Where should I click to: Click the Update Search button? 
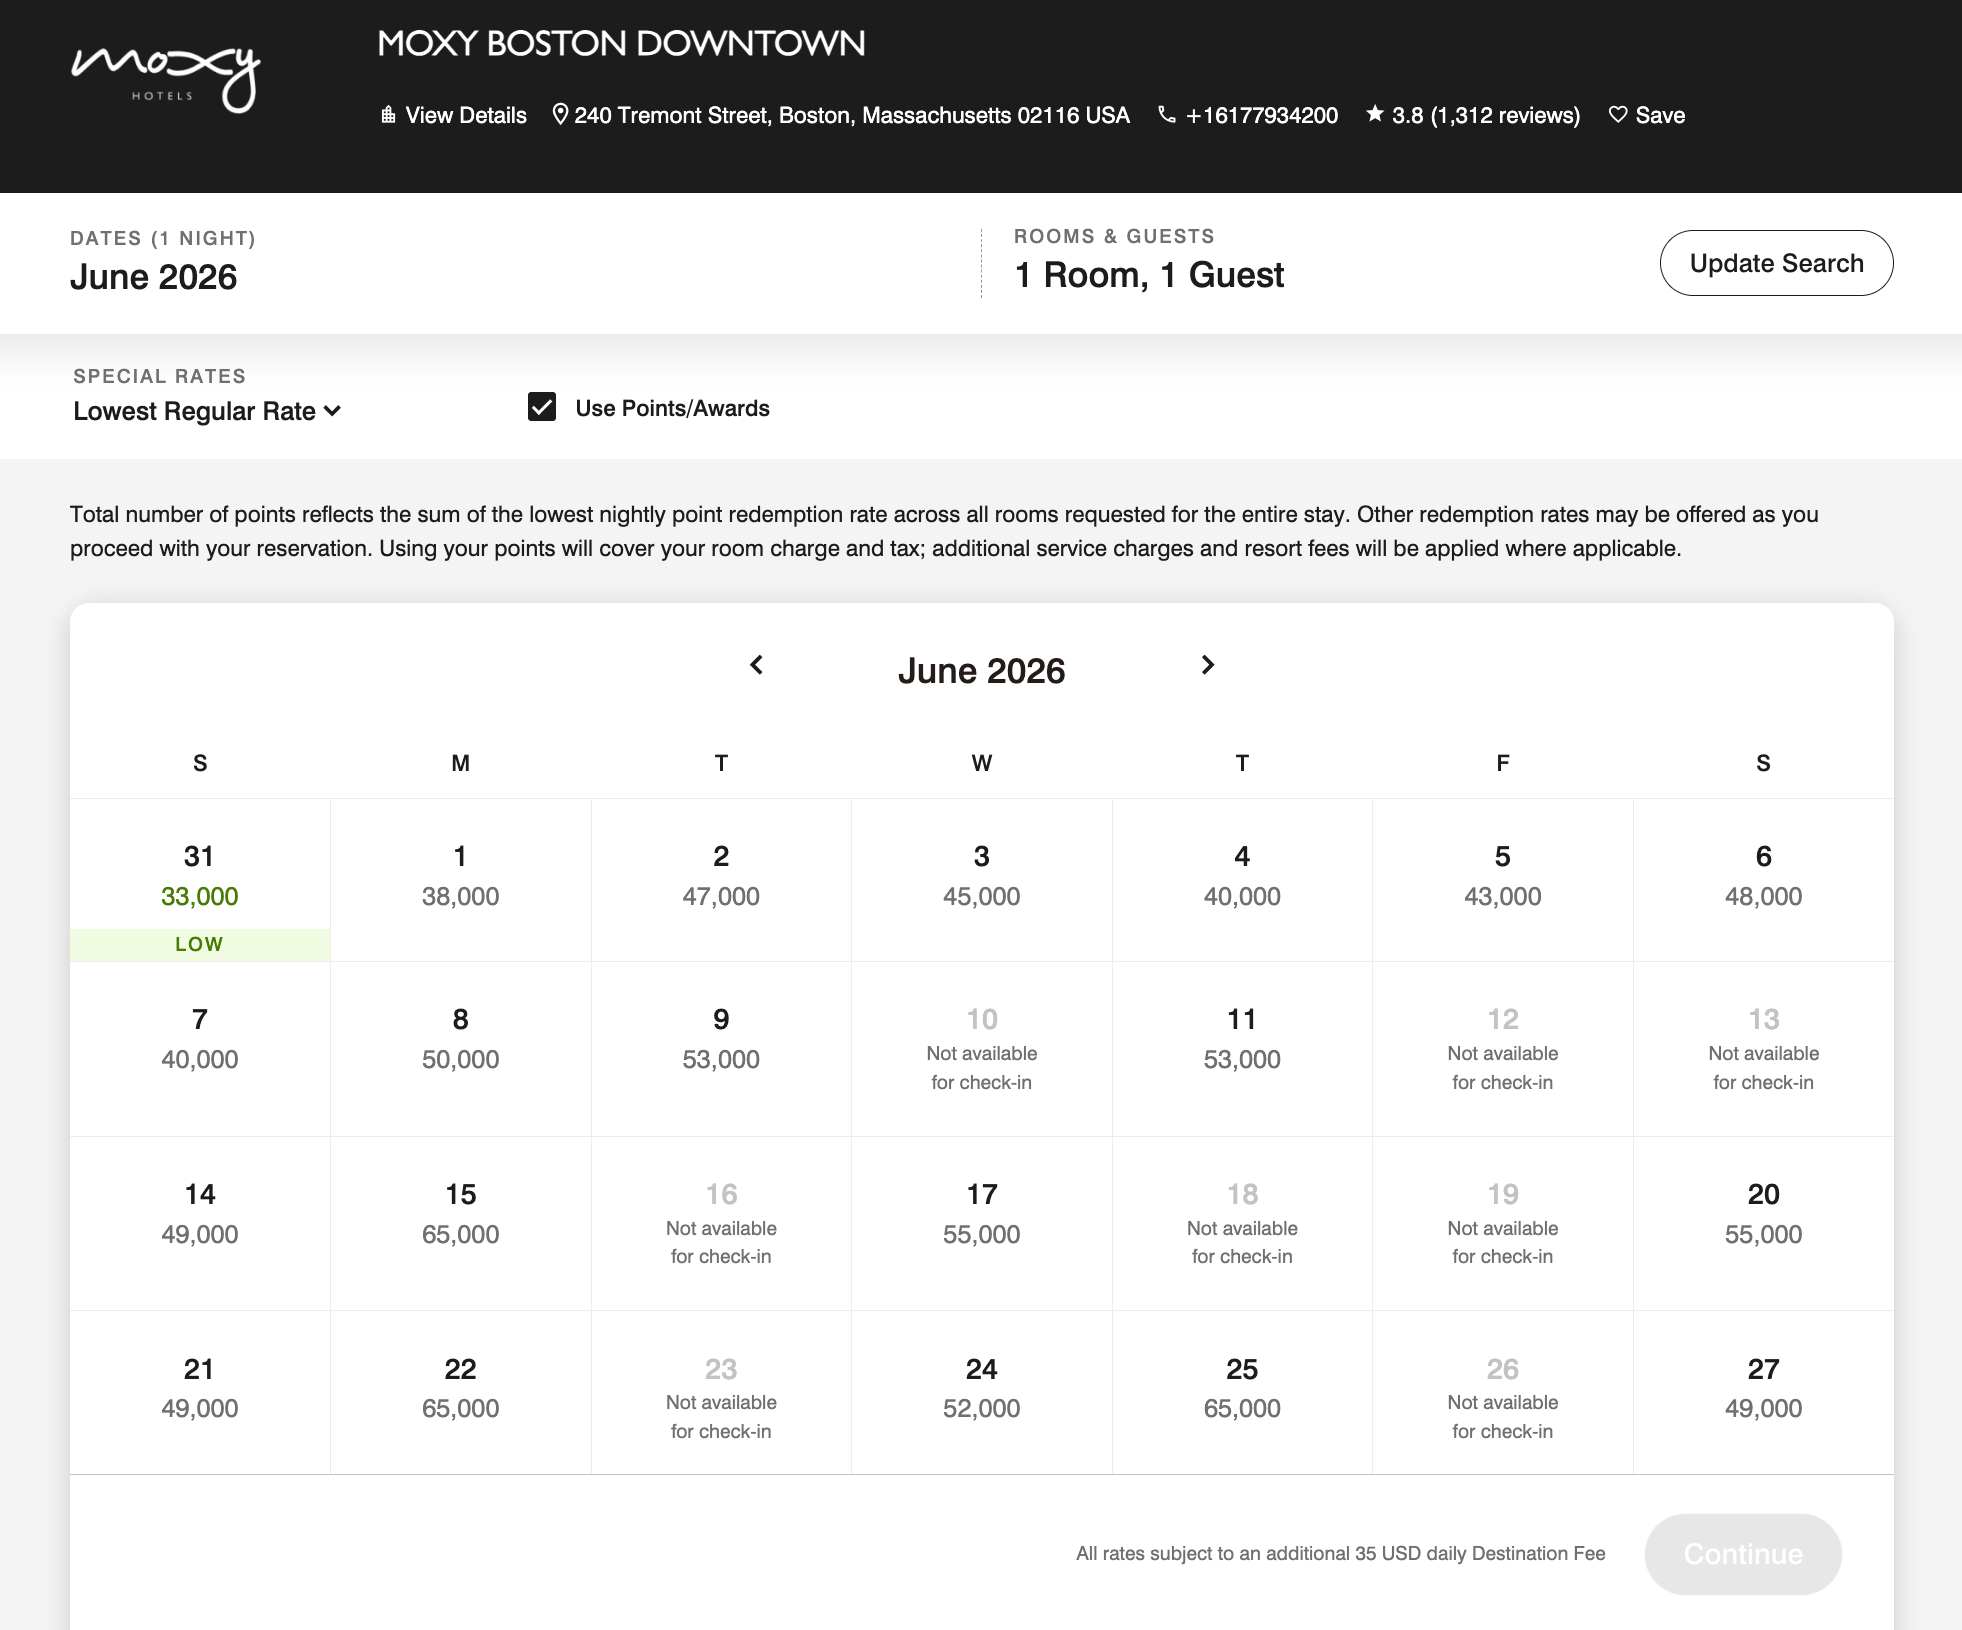click(1776, 263)
